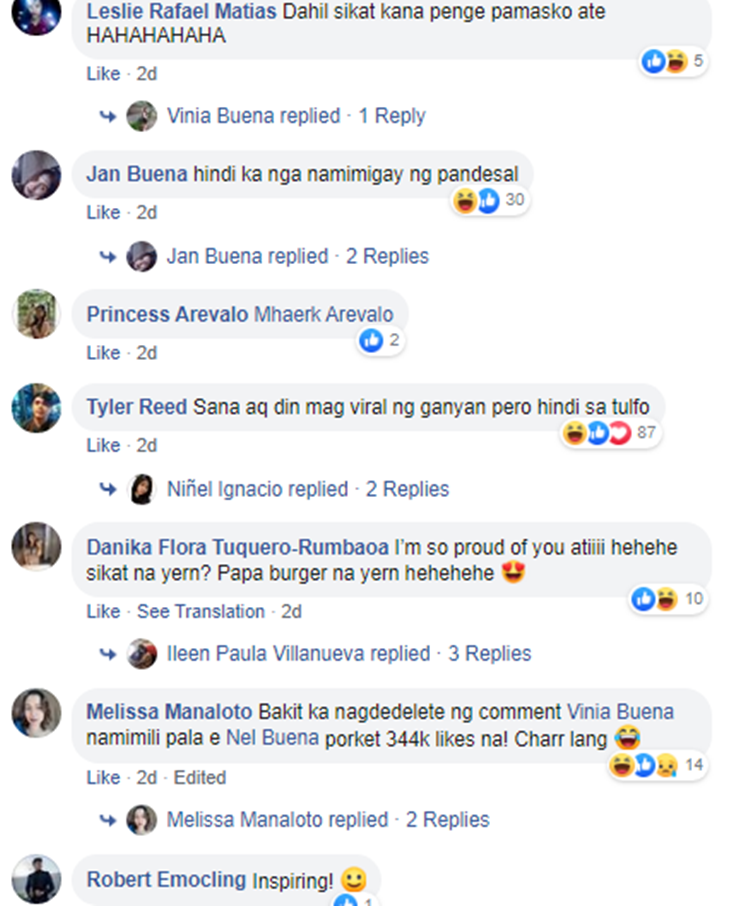The width and height of the screenshot is (750, 906).
Task: Show reactions on Danika Flora's comment
Action: (x=668, y=599)
